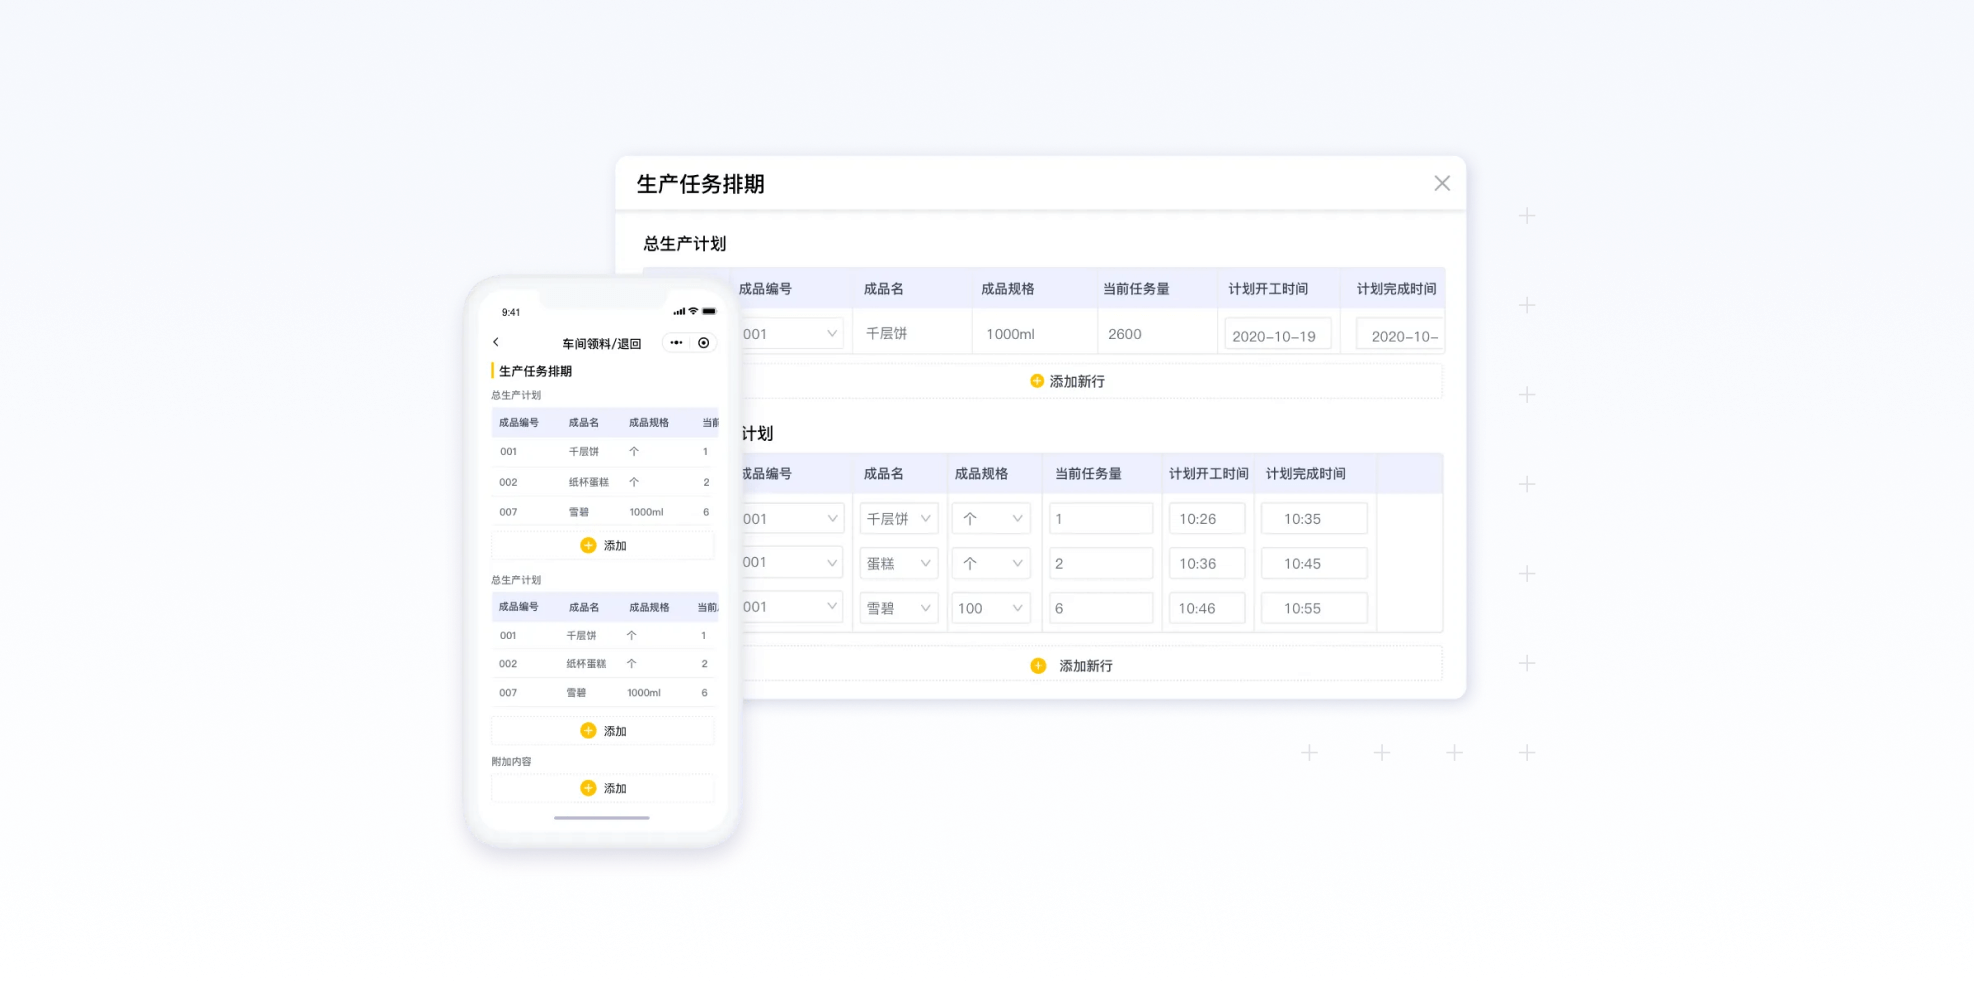Image resolution: width=1974 pixels, height=982 pixels.
Task: Click the cut-off 2020-10- completion date field
Action: coord(1400,335)
